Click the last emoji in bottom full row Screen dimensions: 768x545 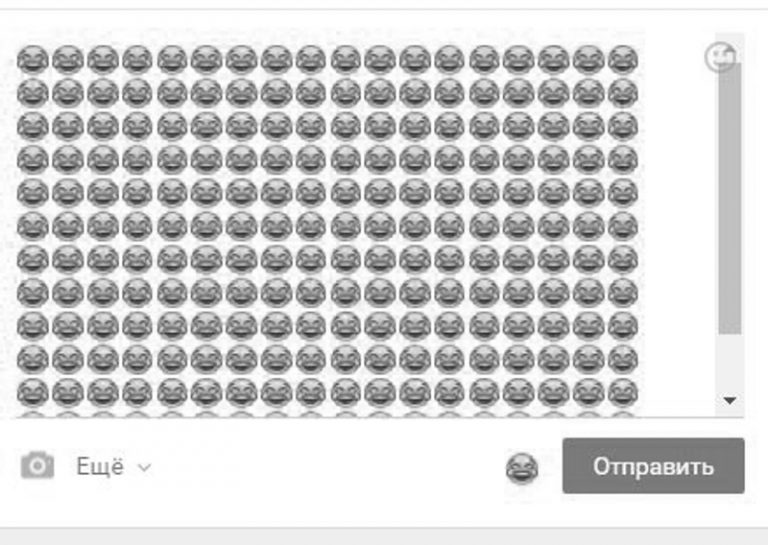coord(623,393)
